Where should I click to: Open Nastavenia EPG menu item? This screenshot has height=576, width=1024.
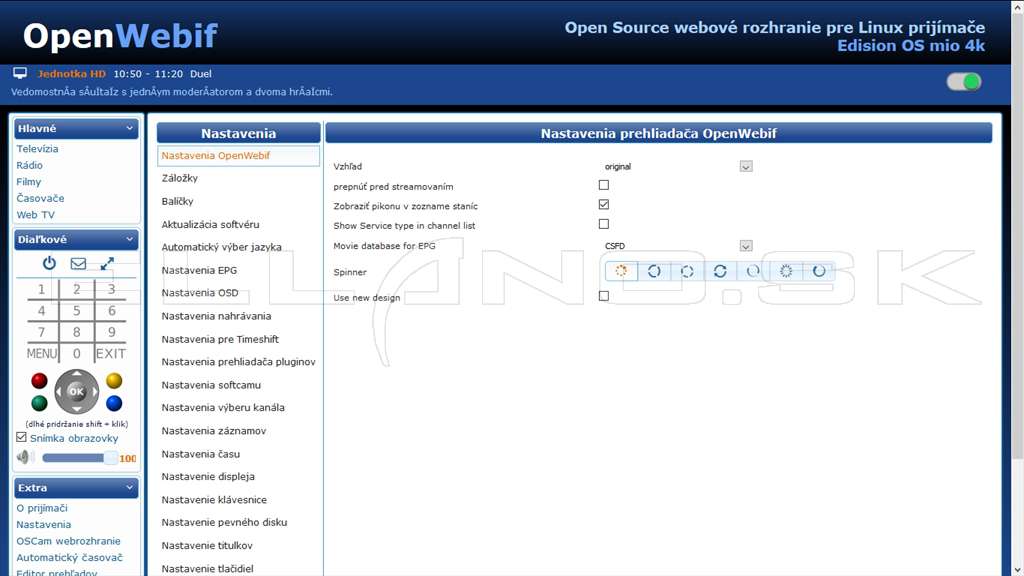tap(199, 270)
